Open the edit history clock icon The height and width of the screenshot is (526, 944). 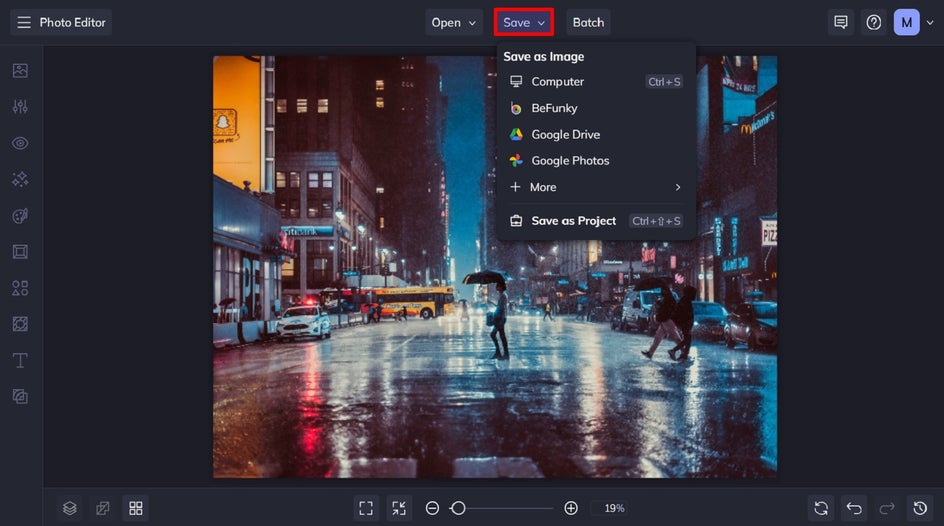point(920,508)
